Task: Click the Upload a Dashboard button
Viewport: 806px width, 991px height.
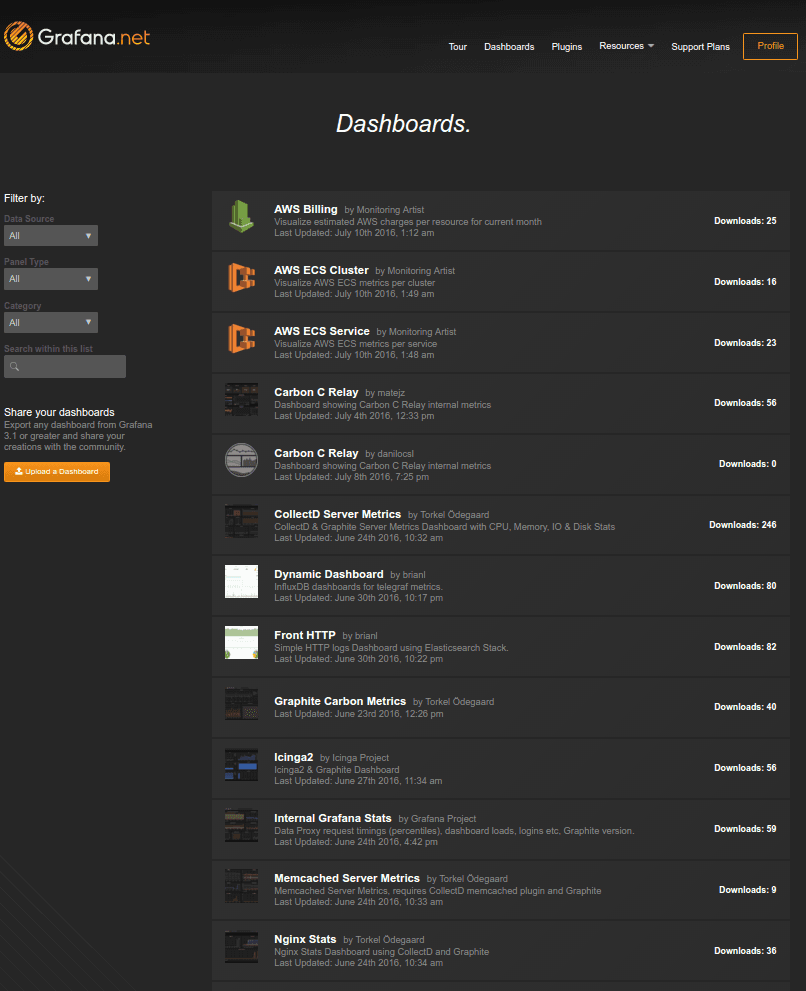Action: pos(57,471)
